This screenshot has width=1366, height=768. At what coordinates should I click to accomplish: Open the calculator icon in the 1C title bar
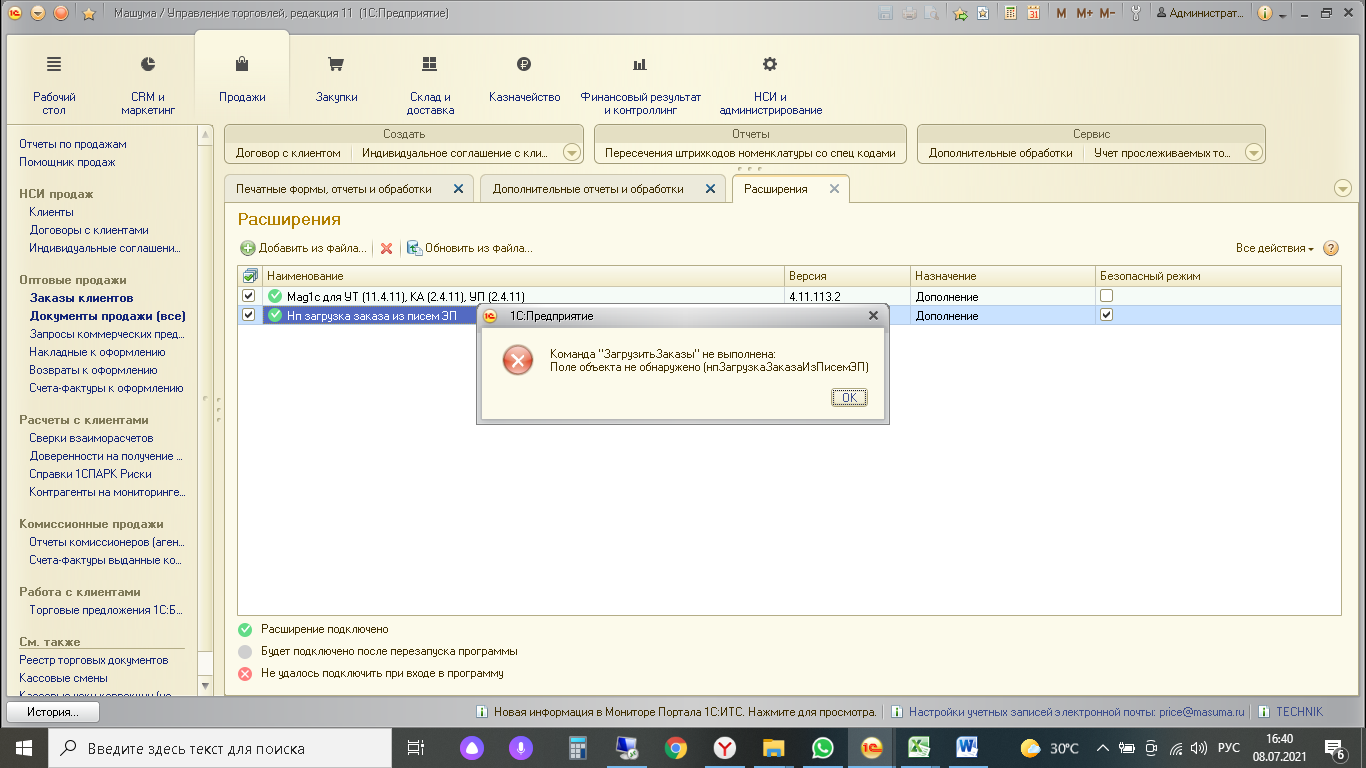1011,13
